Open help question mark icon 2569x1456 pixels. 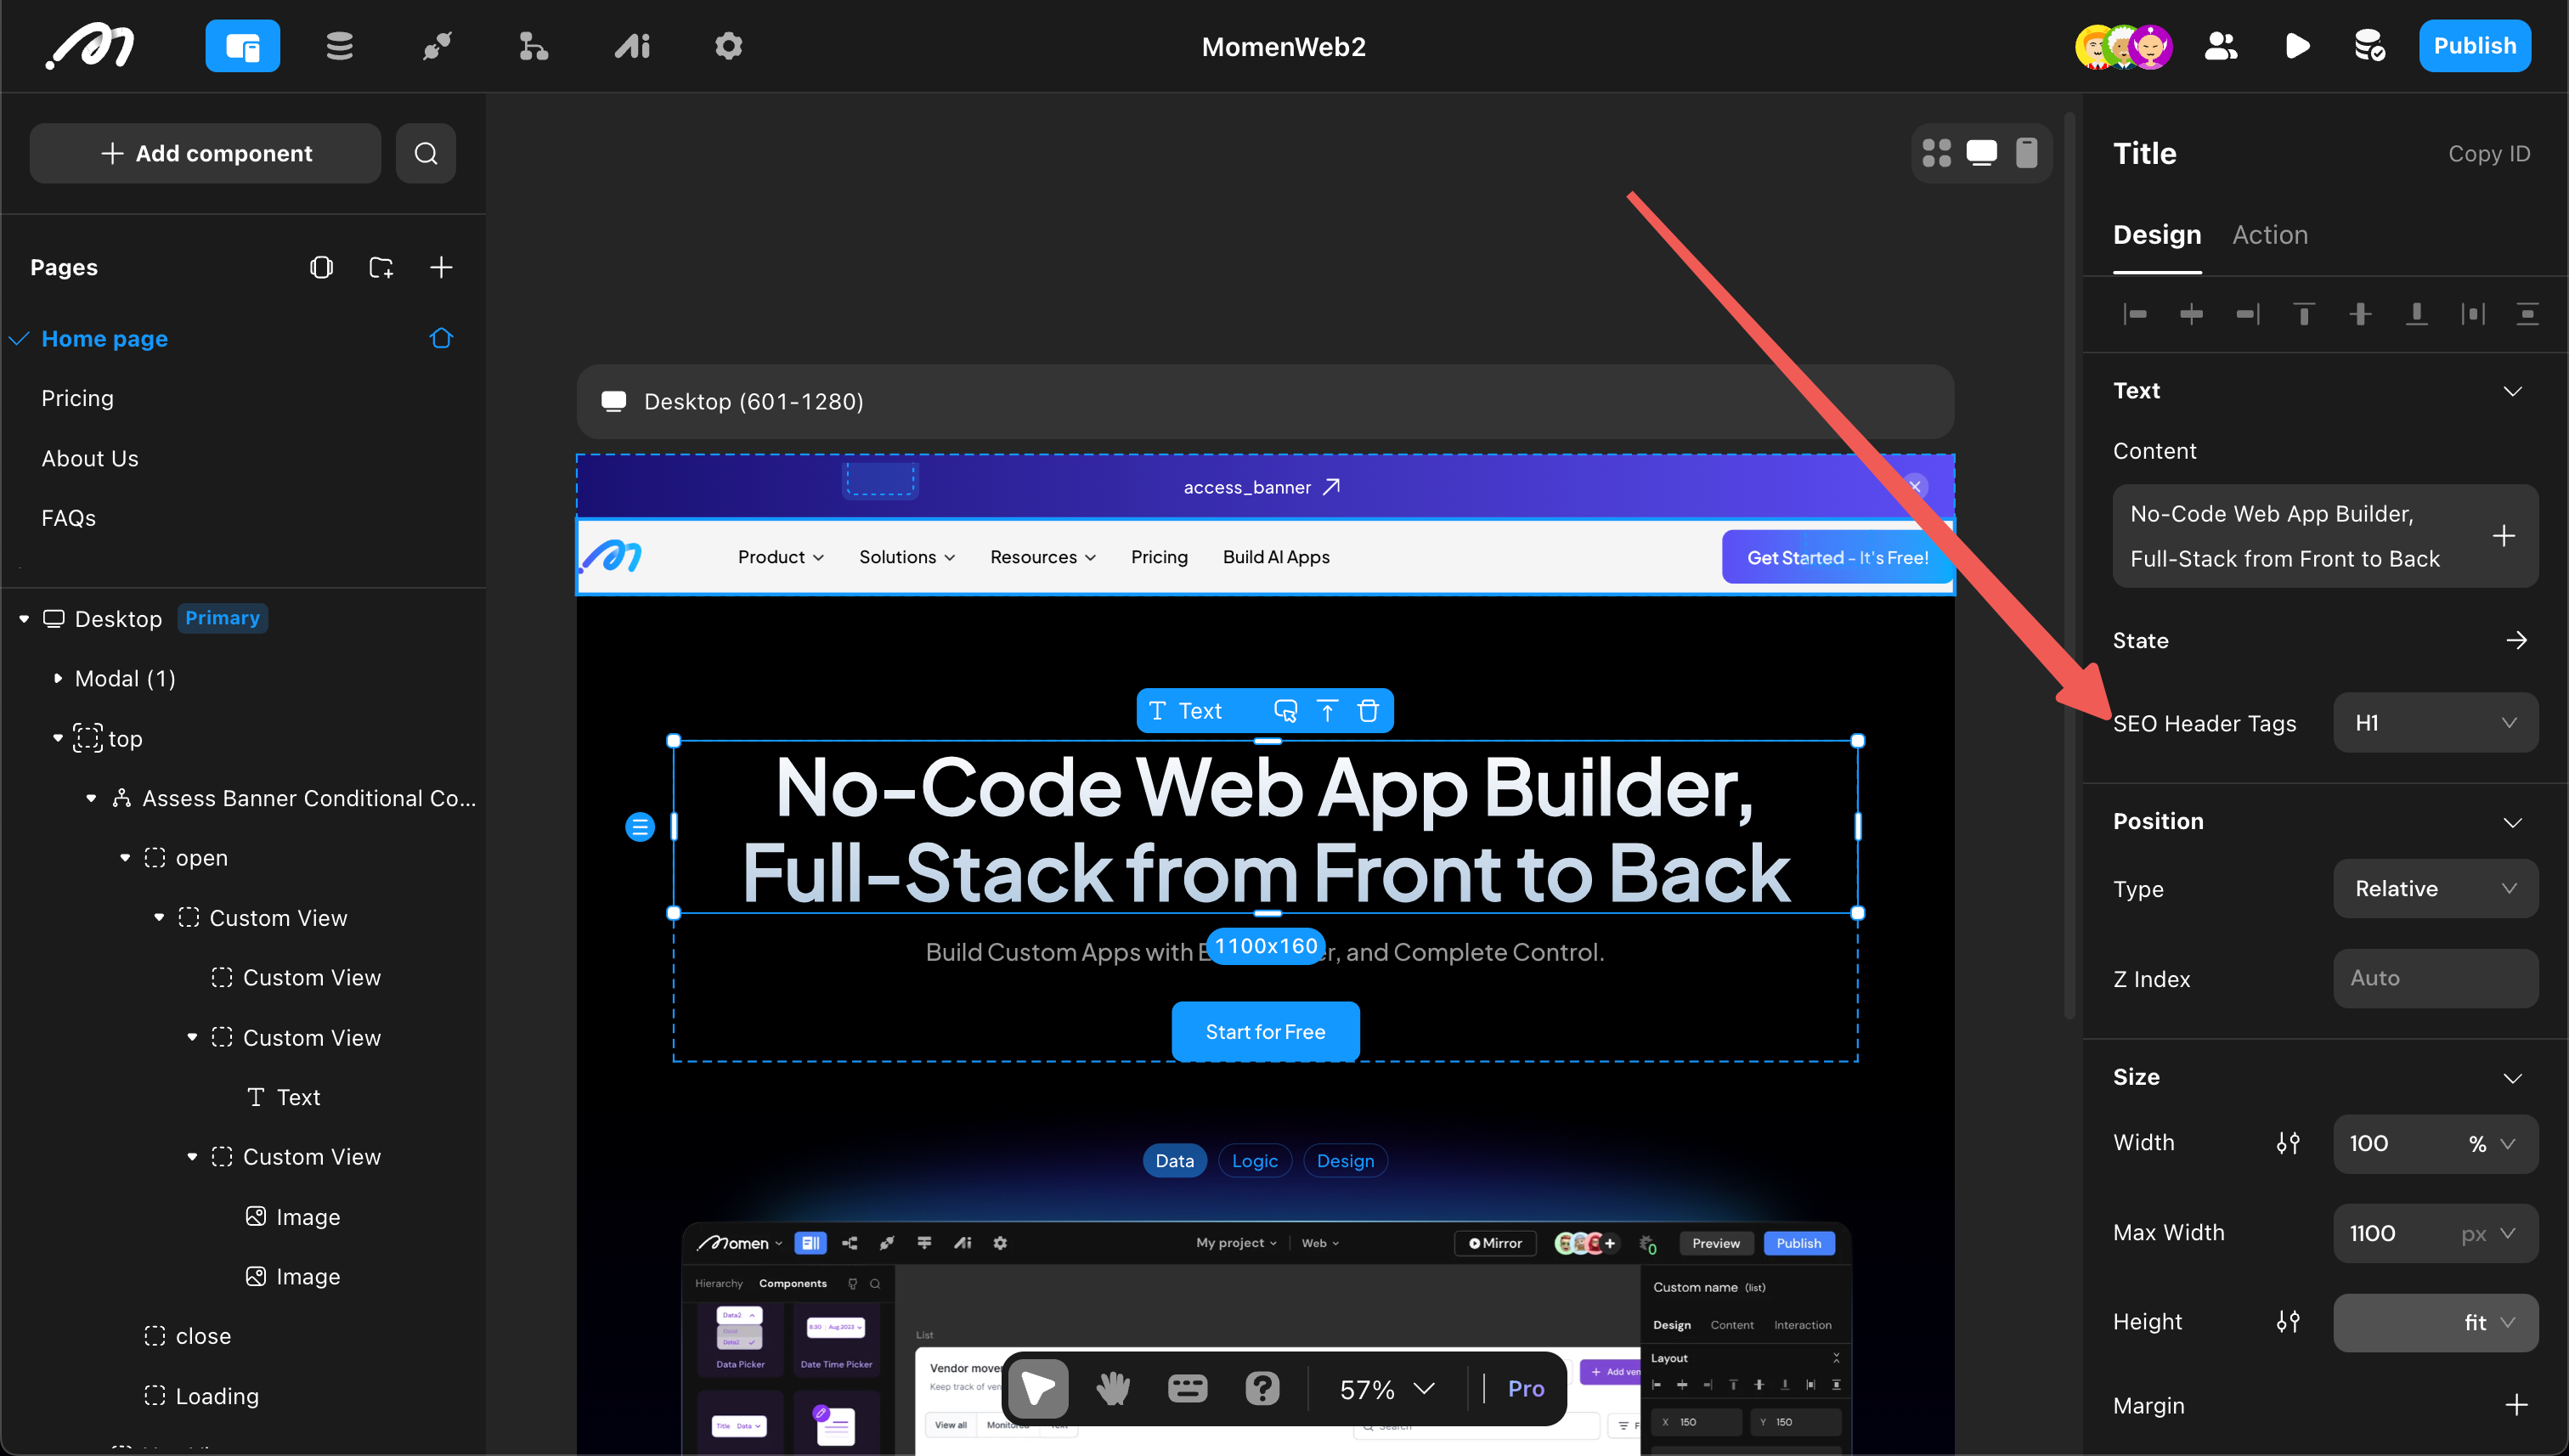tap(1263, 1388)
